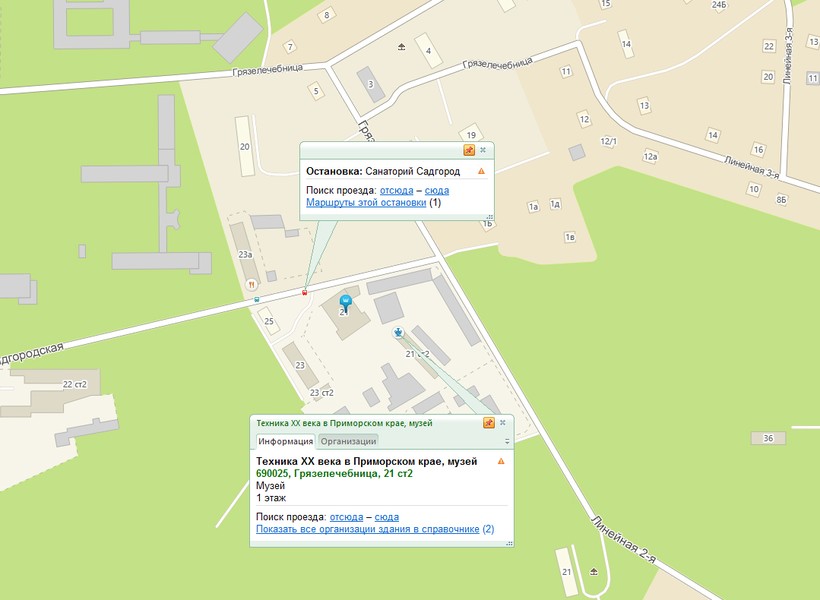
Task: Click building label 12а
Action: 650,156
